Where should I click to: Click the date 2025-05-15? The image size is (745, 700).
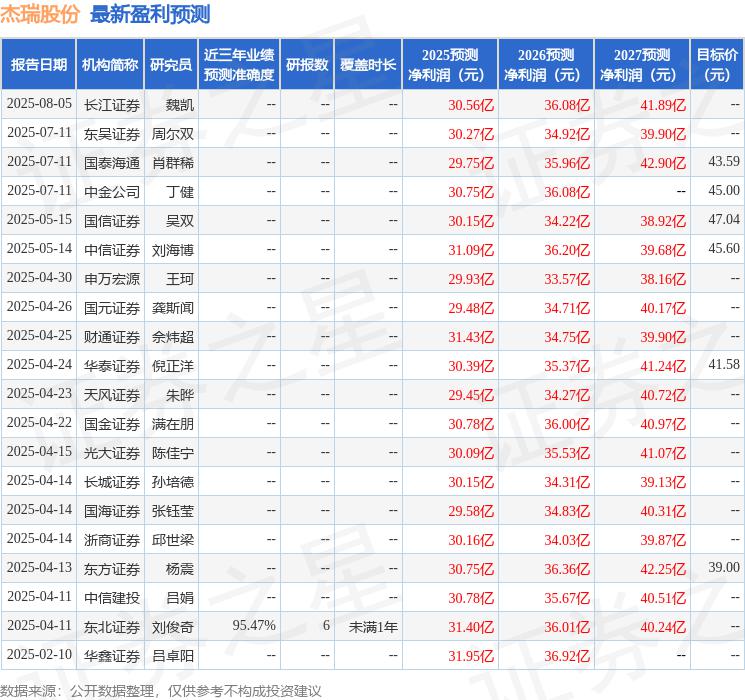click(x=39, y=219)
